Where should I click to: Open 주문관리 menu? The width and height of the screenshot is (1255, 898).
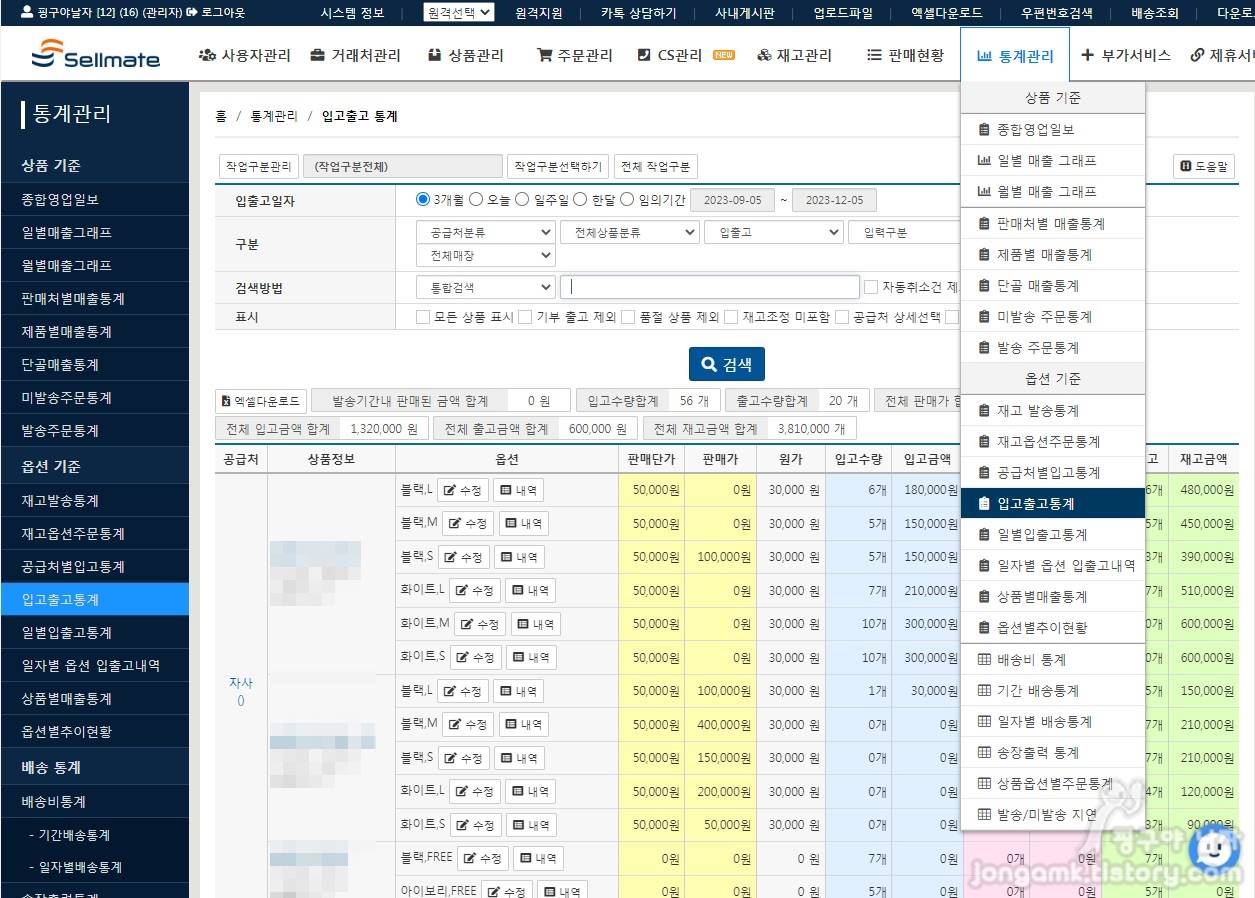point(575,55)
